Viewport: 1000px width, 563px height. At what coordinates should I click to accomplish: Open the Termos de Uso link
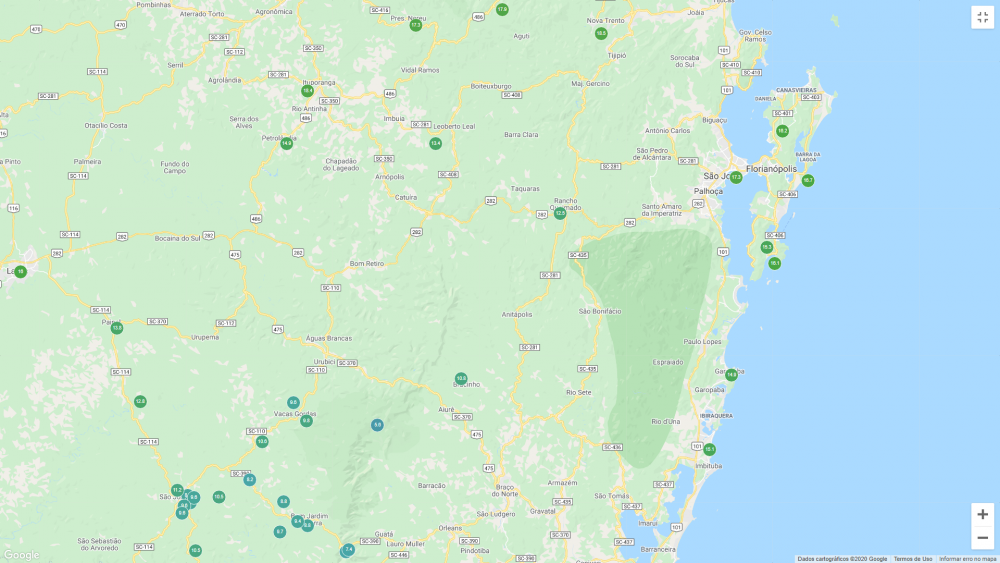(x=912, y=559)
